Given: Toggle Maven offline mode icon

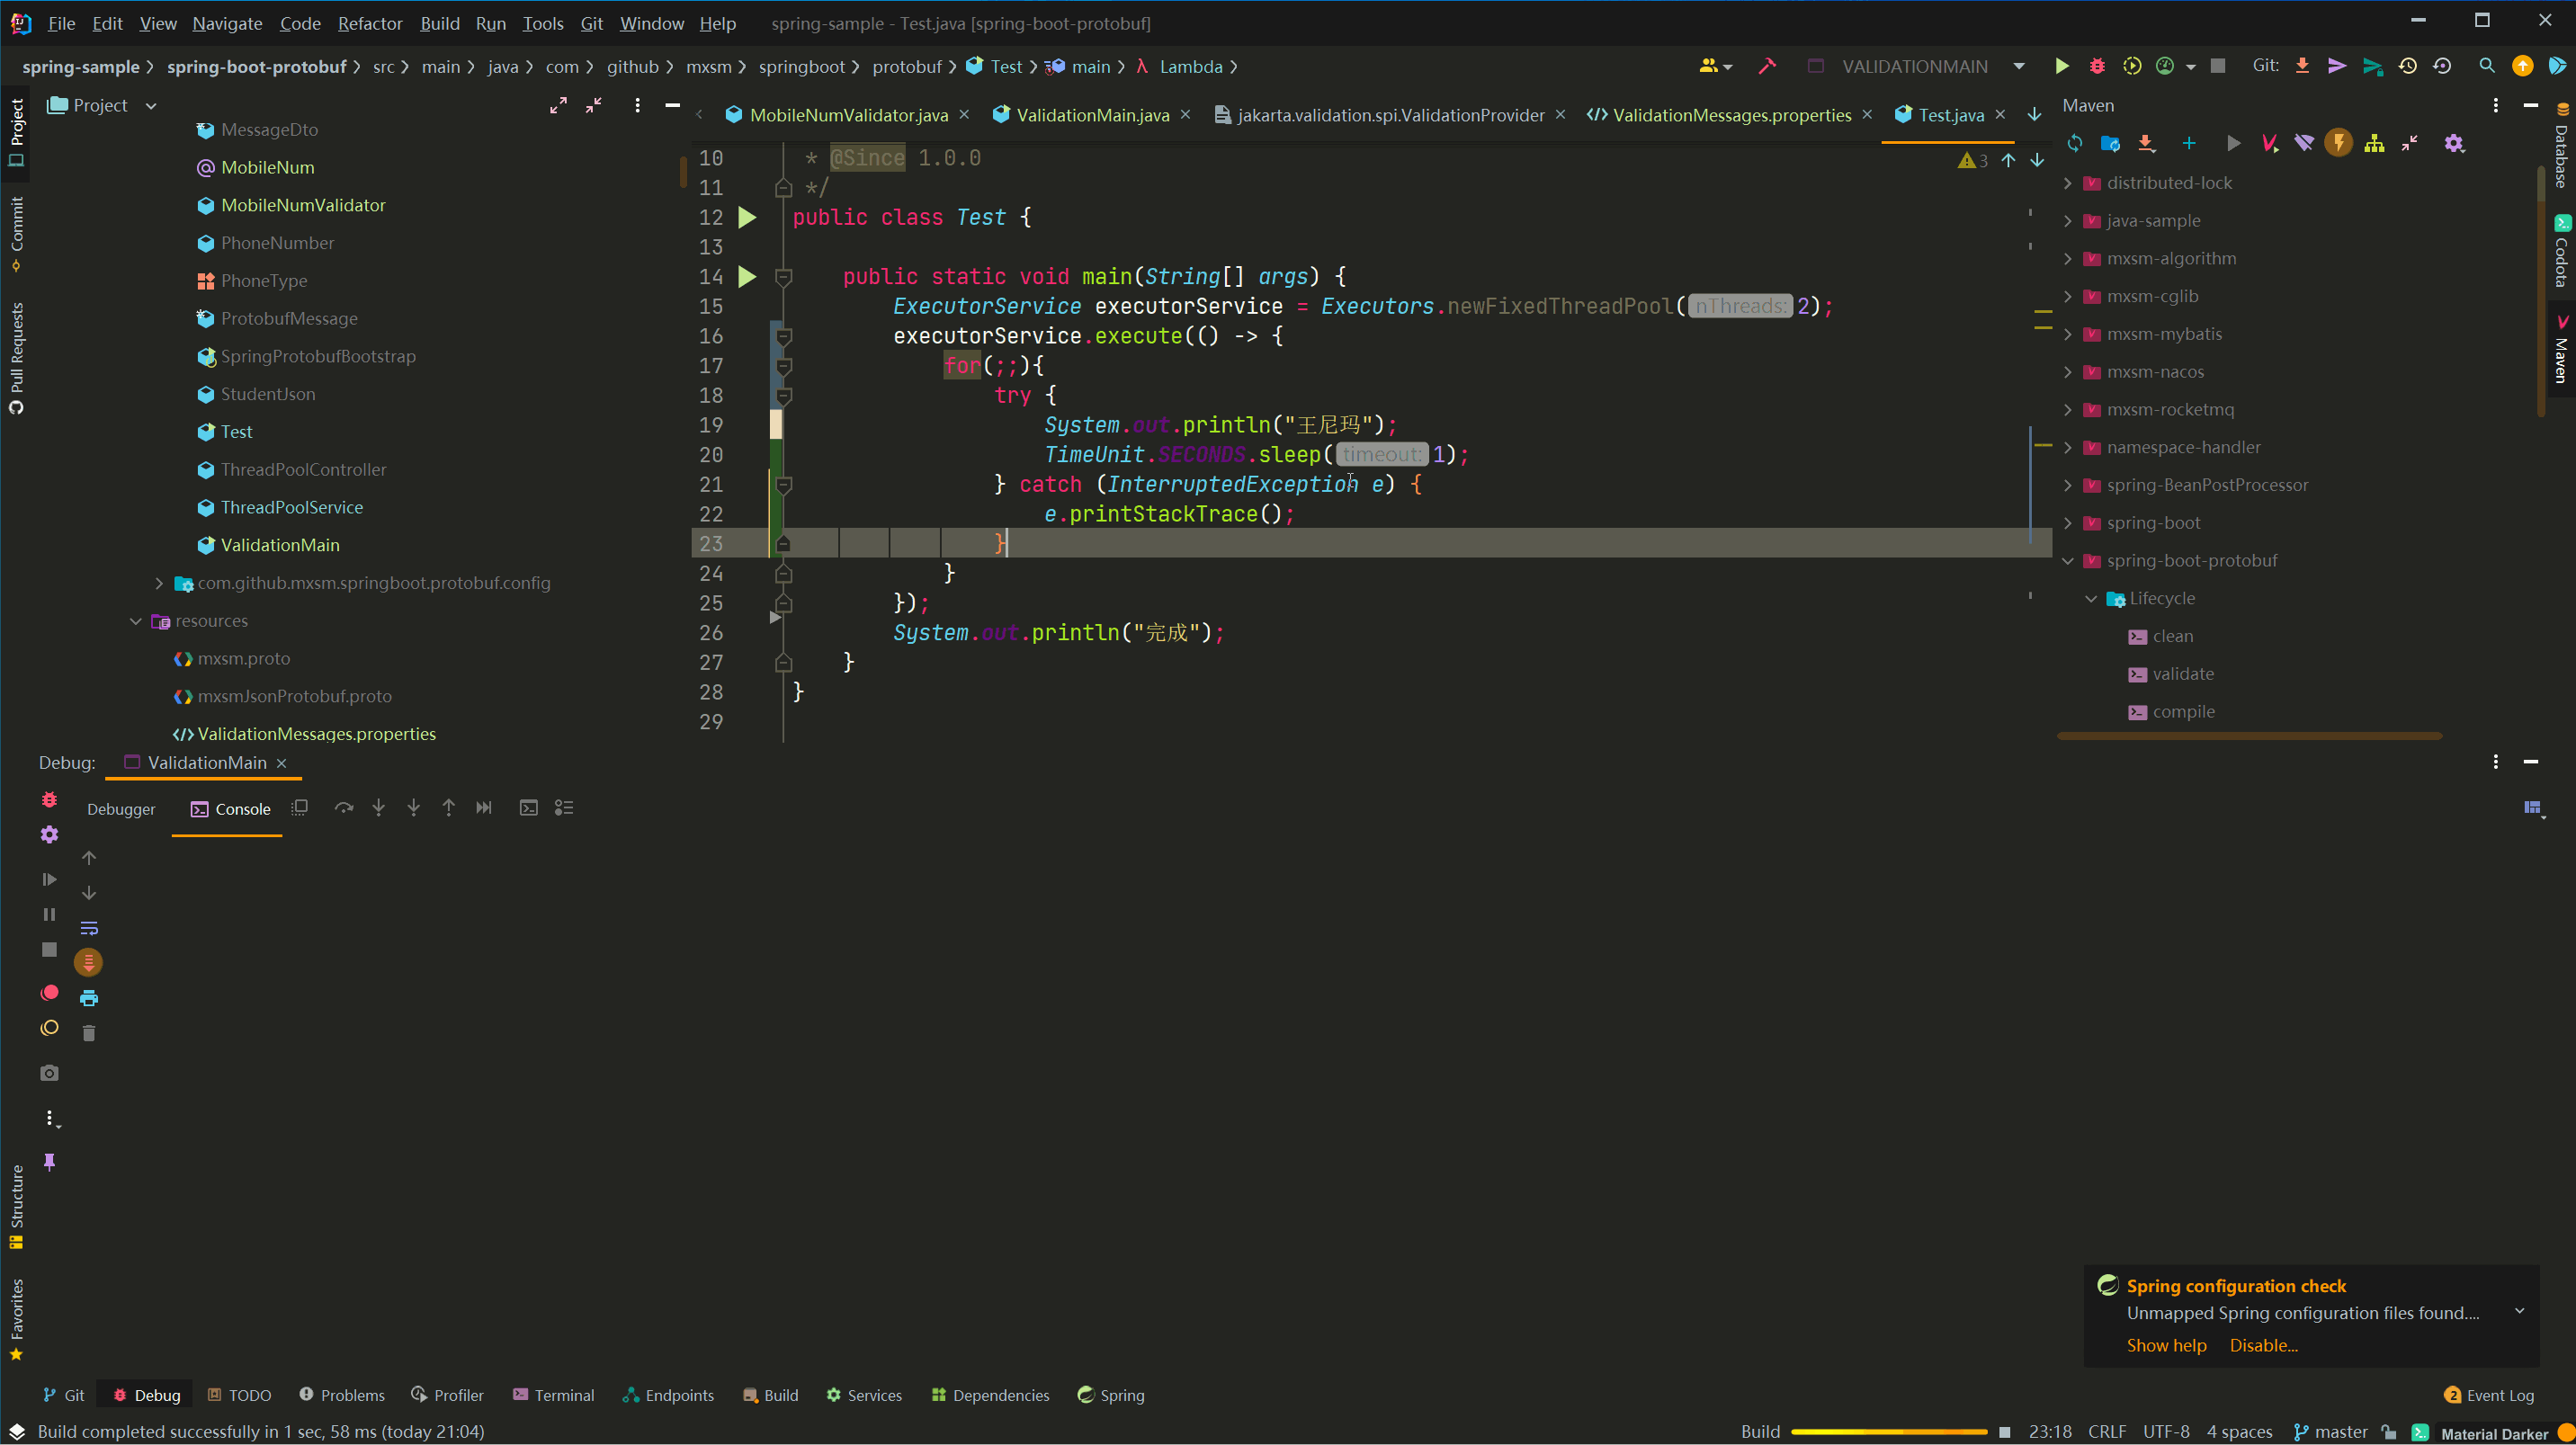Looking at the screenshot, I should tap(2304, 143).
